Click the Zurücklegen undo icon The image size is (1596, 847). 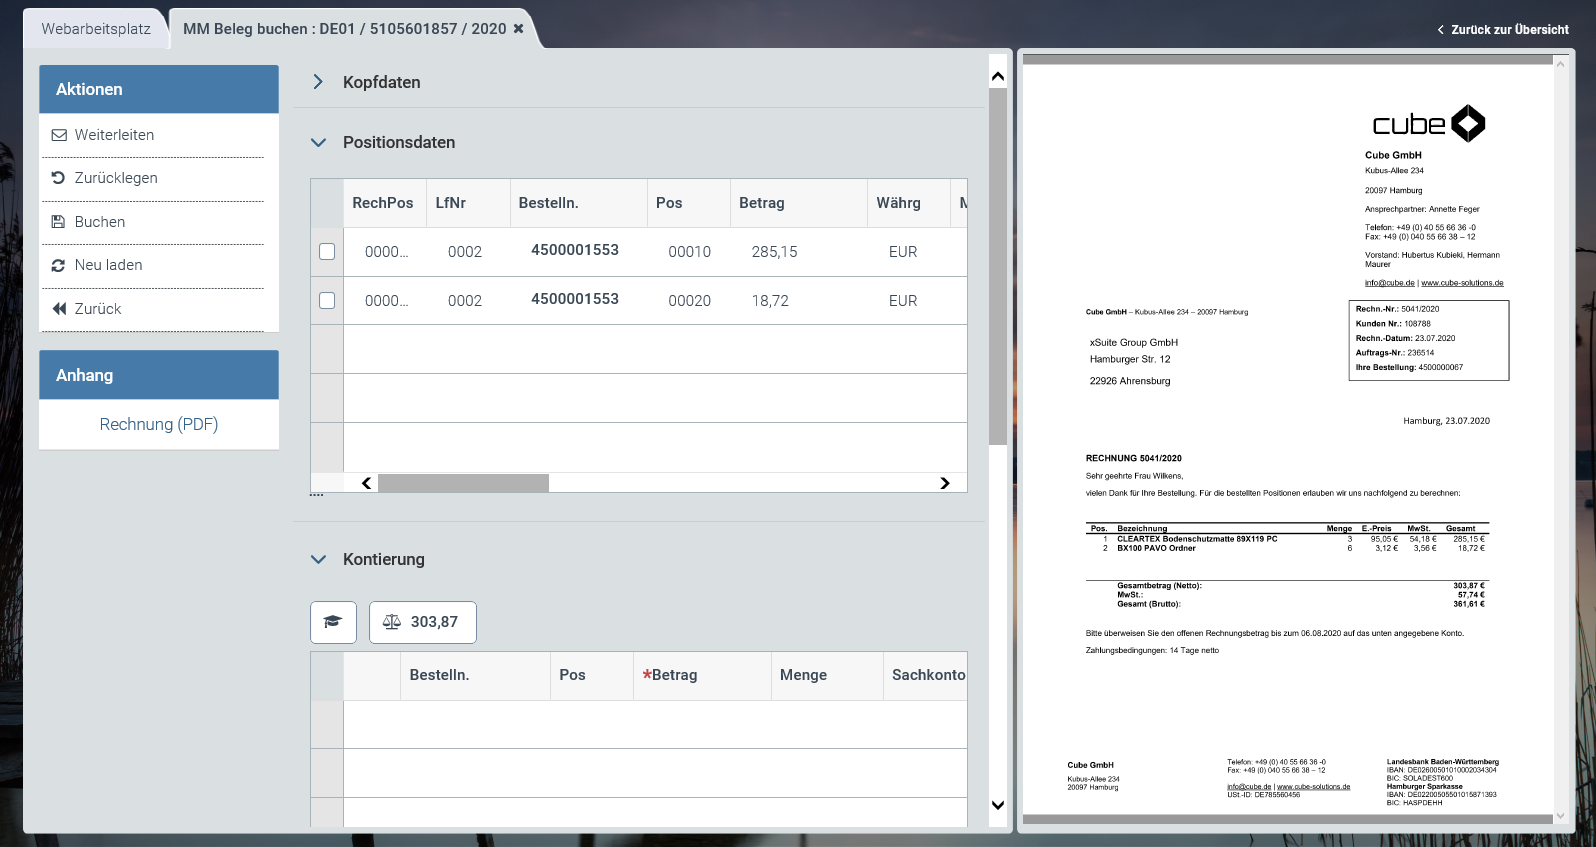pos(59,178)
